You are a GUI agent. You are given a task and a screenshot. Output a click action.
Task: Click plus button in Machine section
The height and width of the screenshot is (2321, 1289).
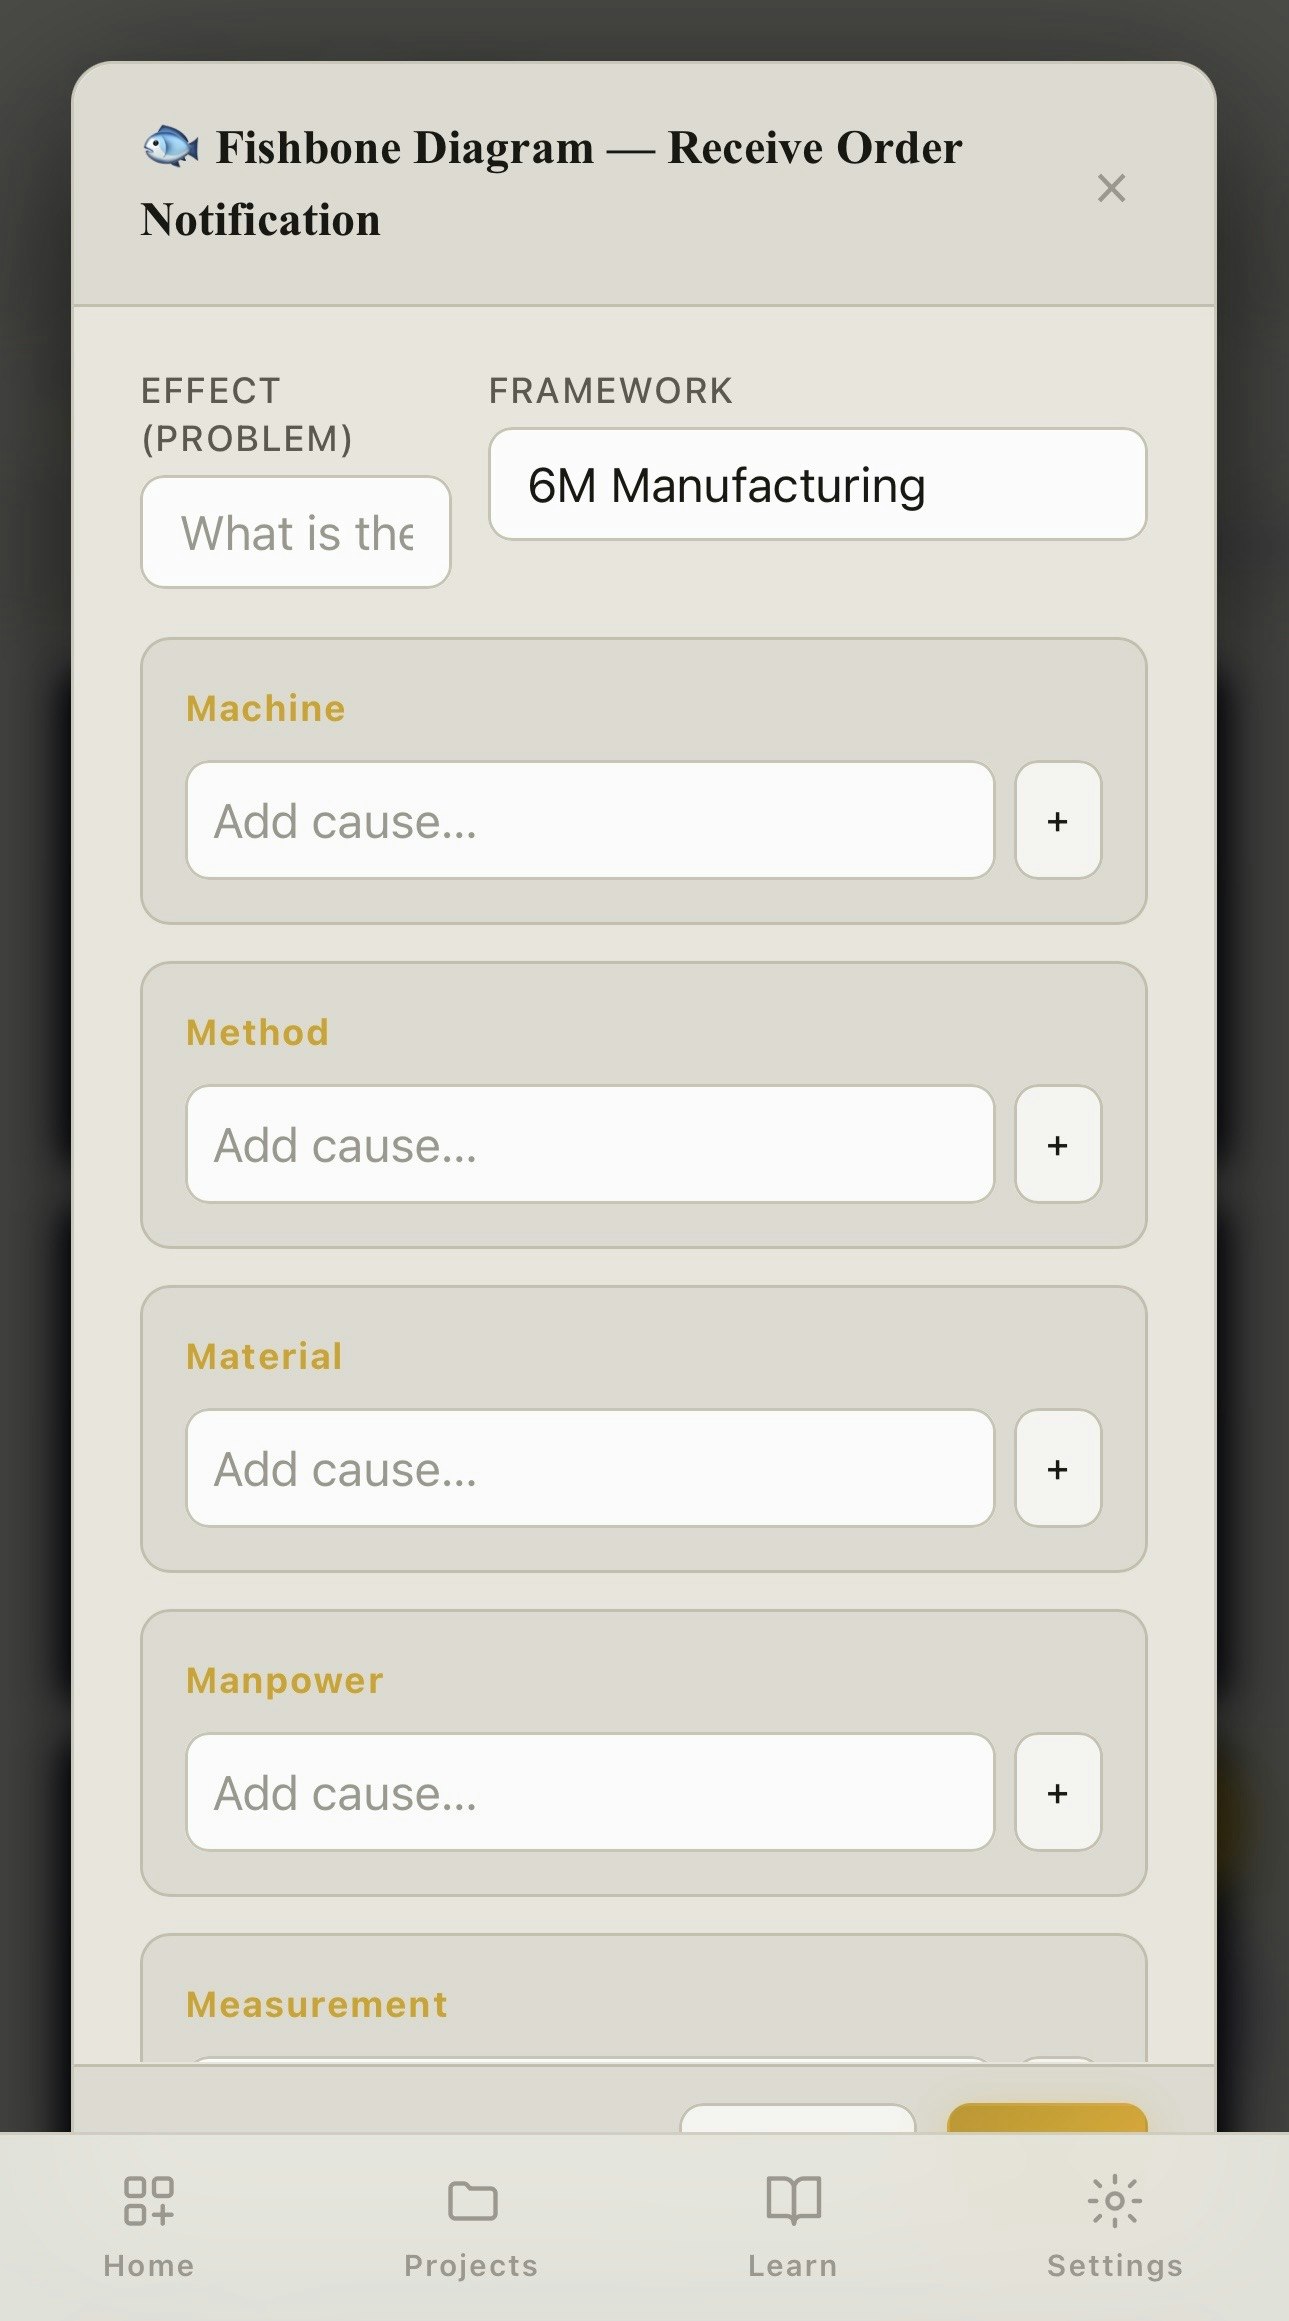(x=1057, y=821)
